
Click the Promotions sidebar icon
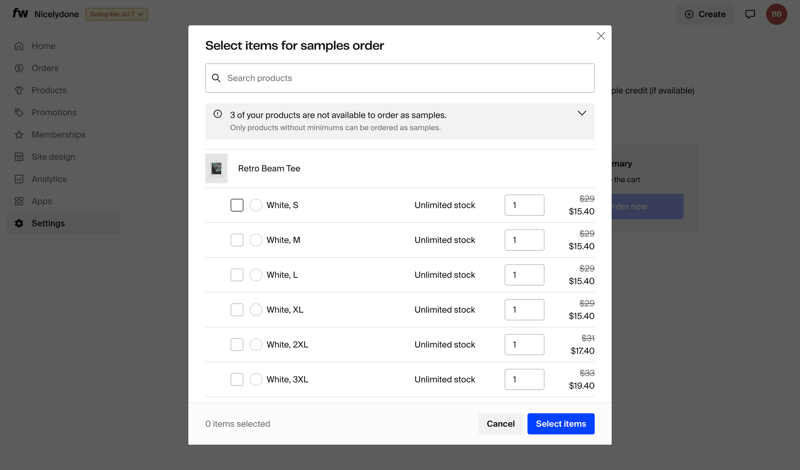19,112
